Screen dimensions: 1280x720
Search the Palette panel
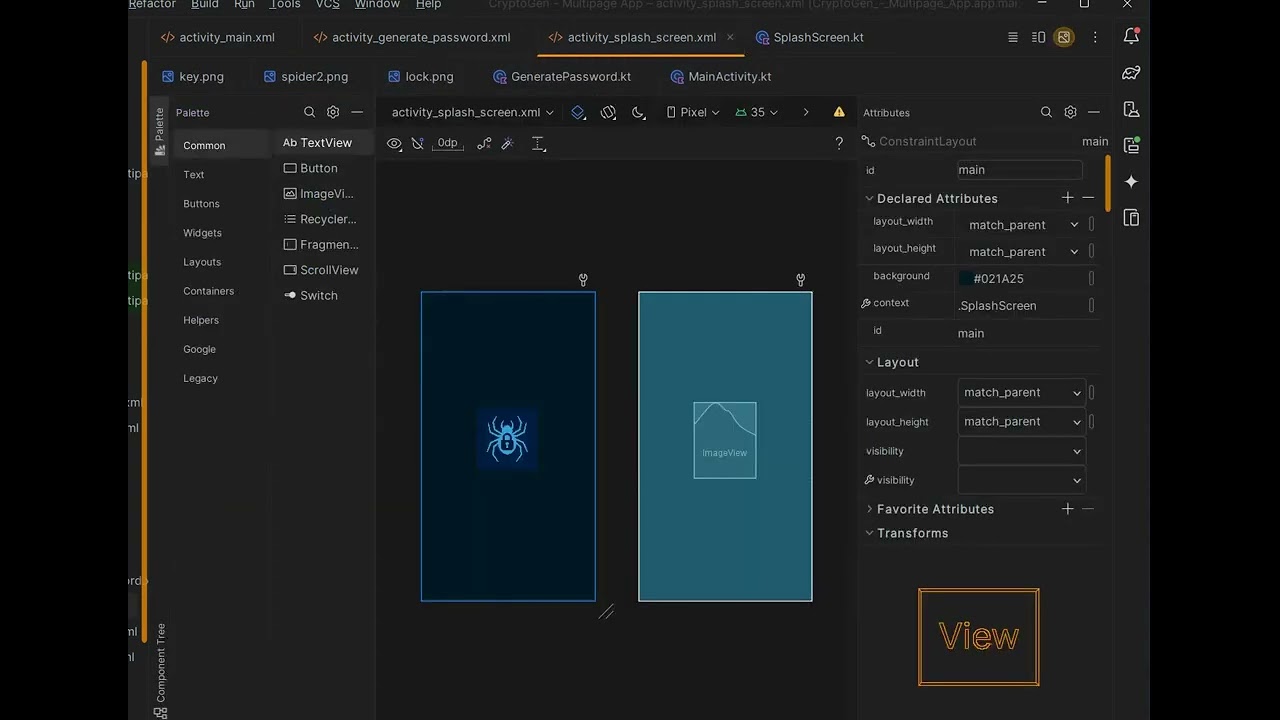310,112
